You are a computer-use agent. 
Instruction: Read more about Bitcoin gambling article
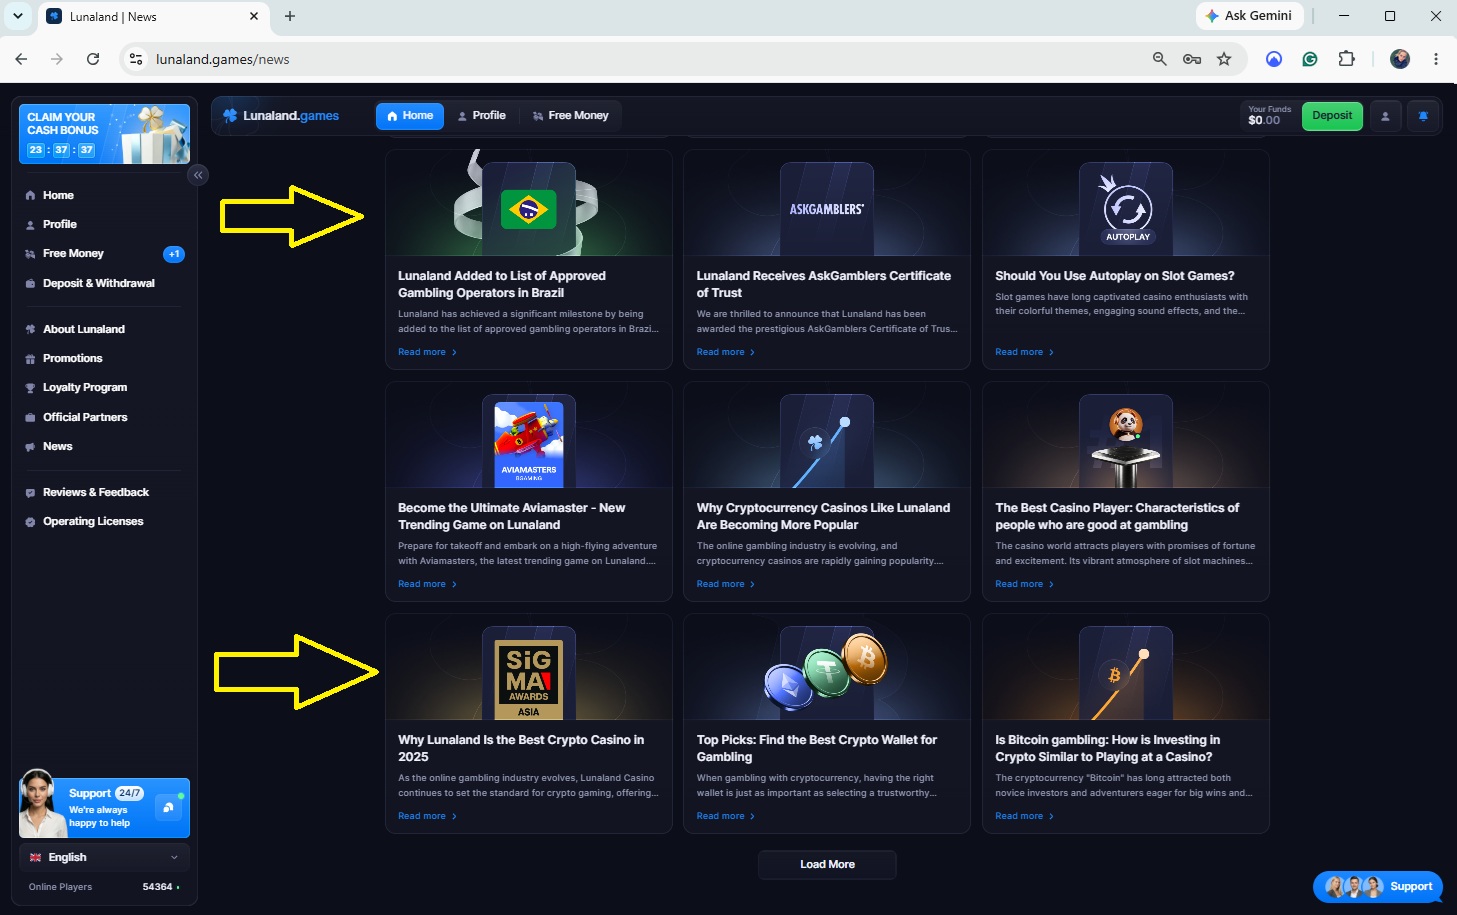1024,816
